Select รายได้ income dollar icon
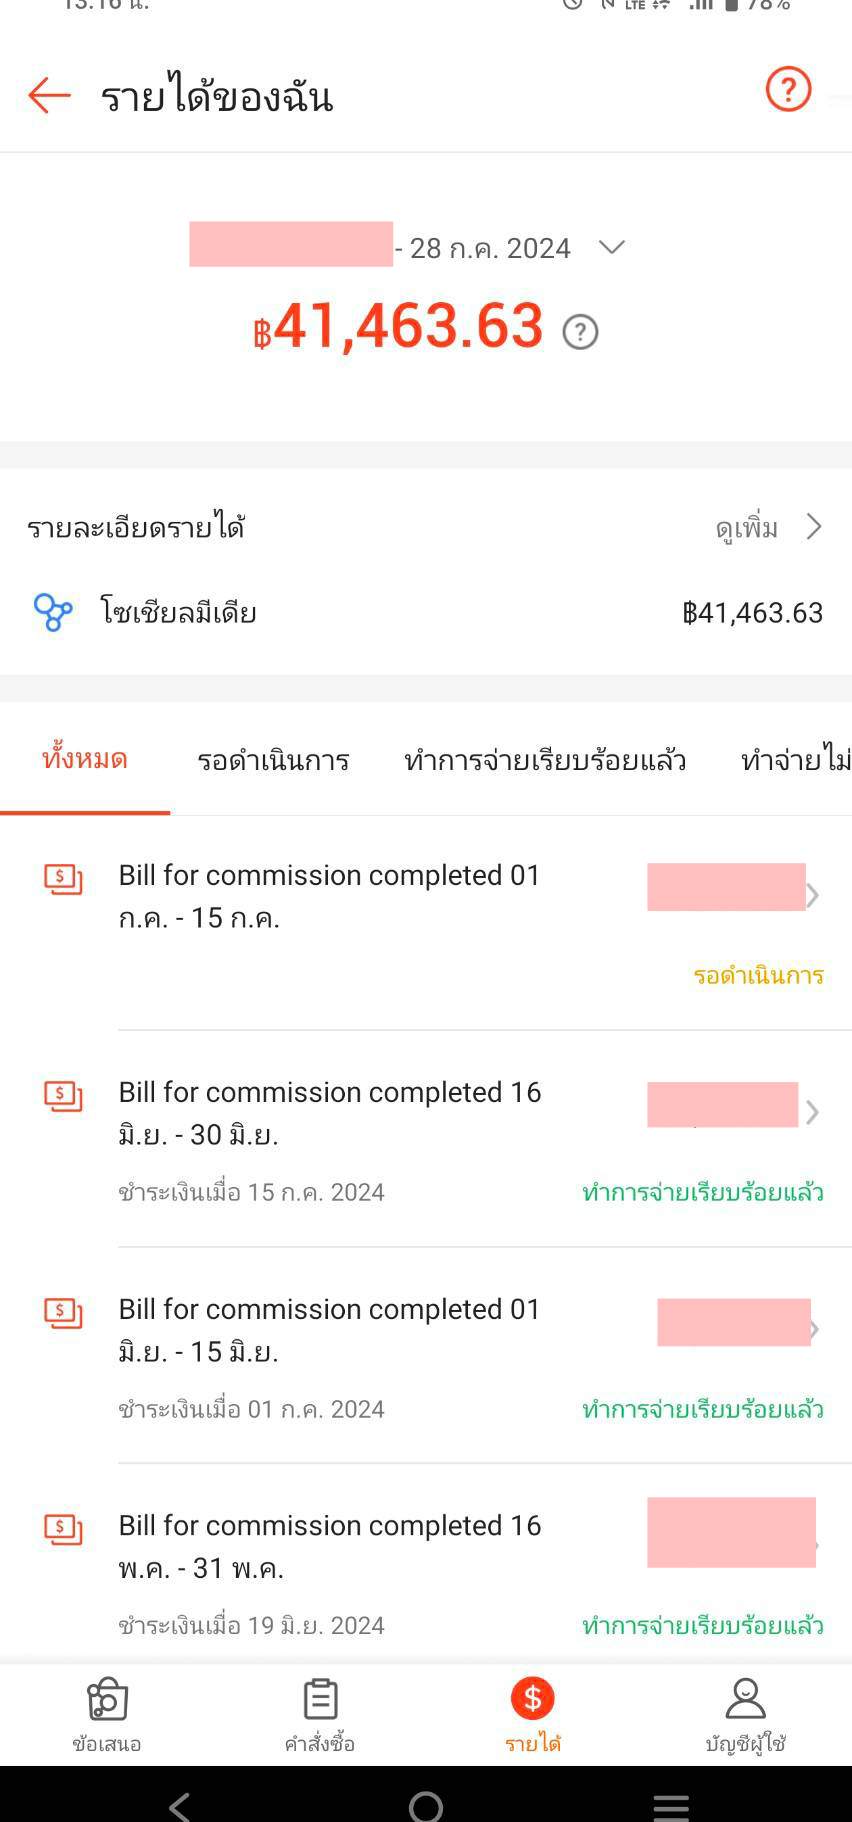The image size is (852, 1822). click(x=532, y=1700)
